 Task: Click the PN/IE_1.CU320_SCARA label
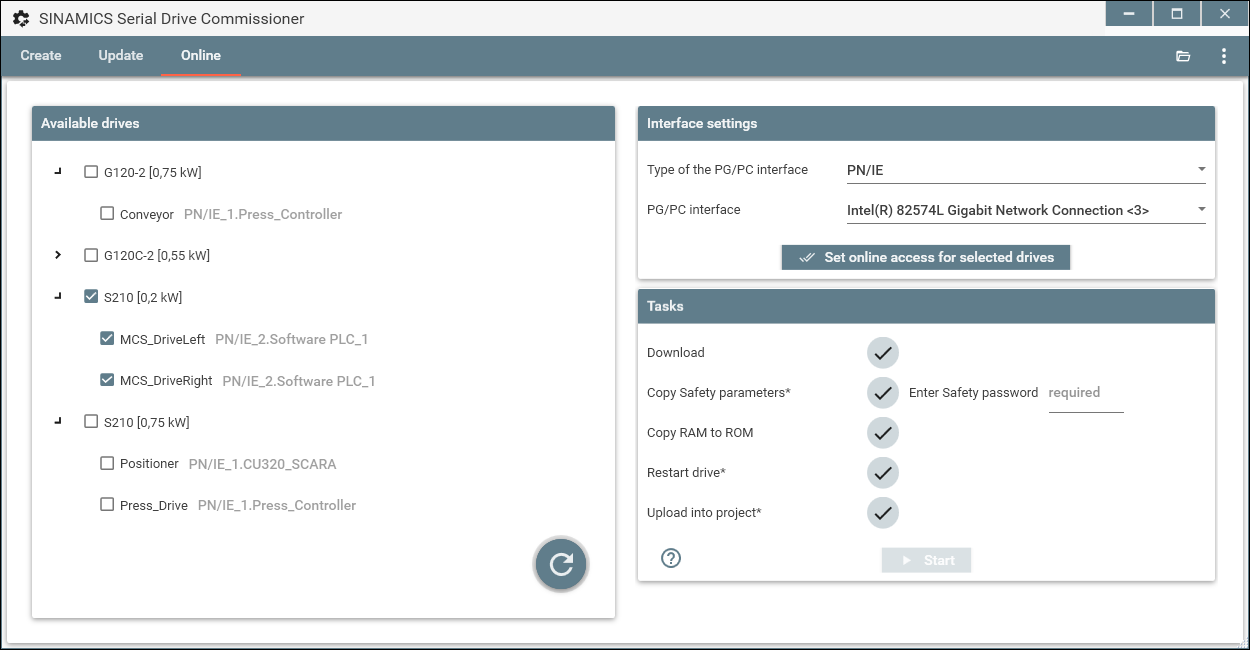(x=263, y=464)
